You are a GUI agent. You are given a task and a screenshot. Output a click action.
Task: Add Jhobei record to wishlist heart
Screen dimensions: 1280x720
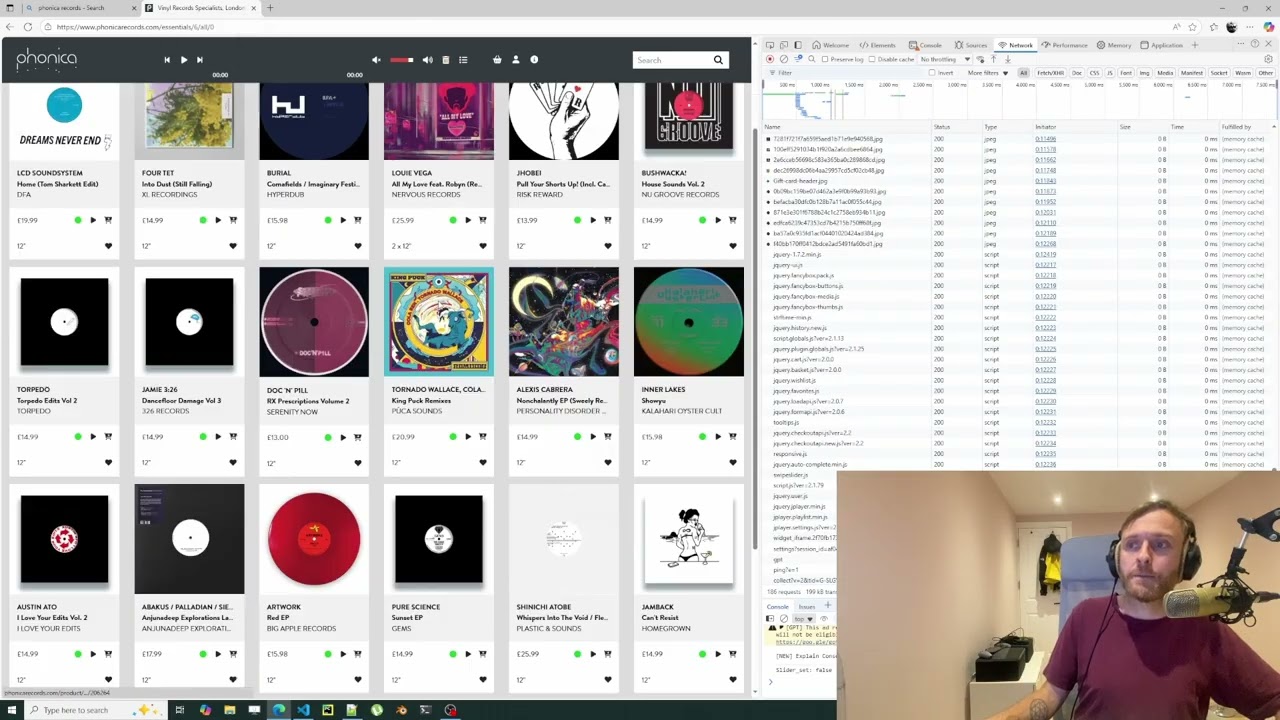(608, 246)
